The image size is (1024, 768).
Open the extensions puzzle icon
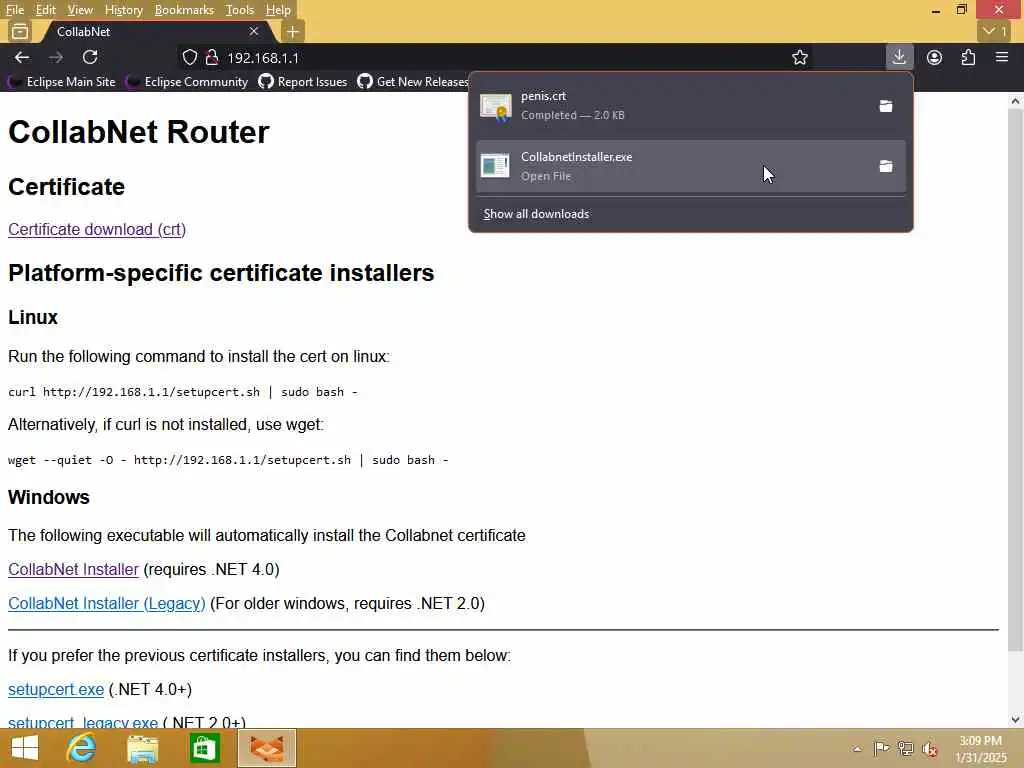(968, 57)
